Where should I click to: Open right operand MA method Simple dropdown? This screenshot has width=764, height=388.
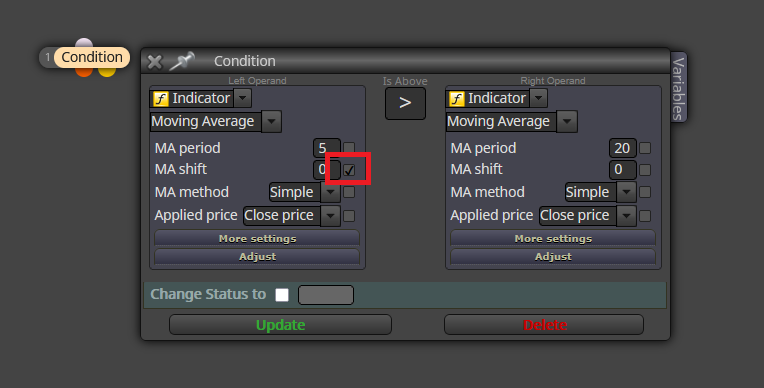[626, 192]
